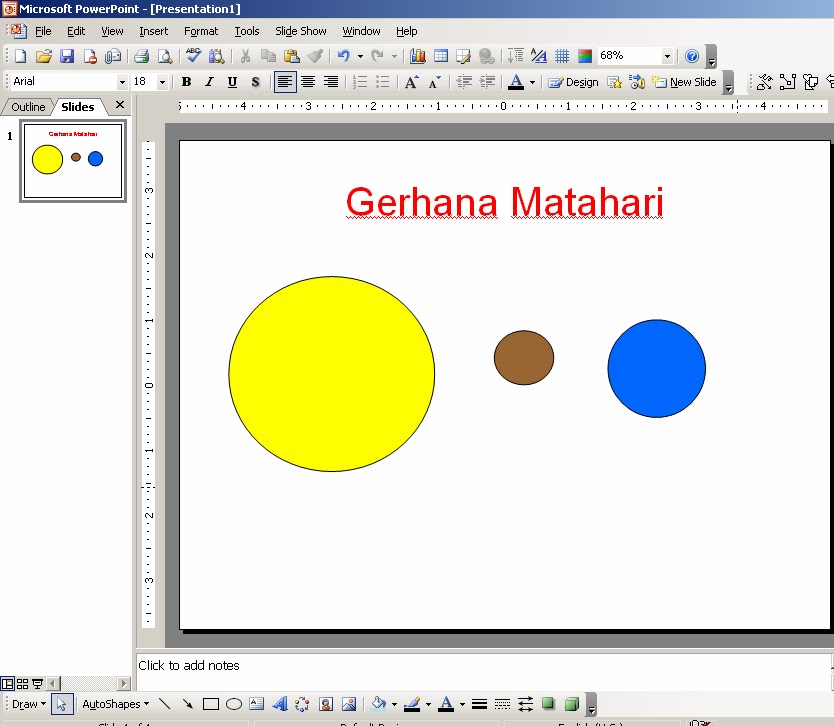Toggle italic formatting
This screenshot has width=834, height=726.
click(x=208, y=81)
